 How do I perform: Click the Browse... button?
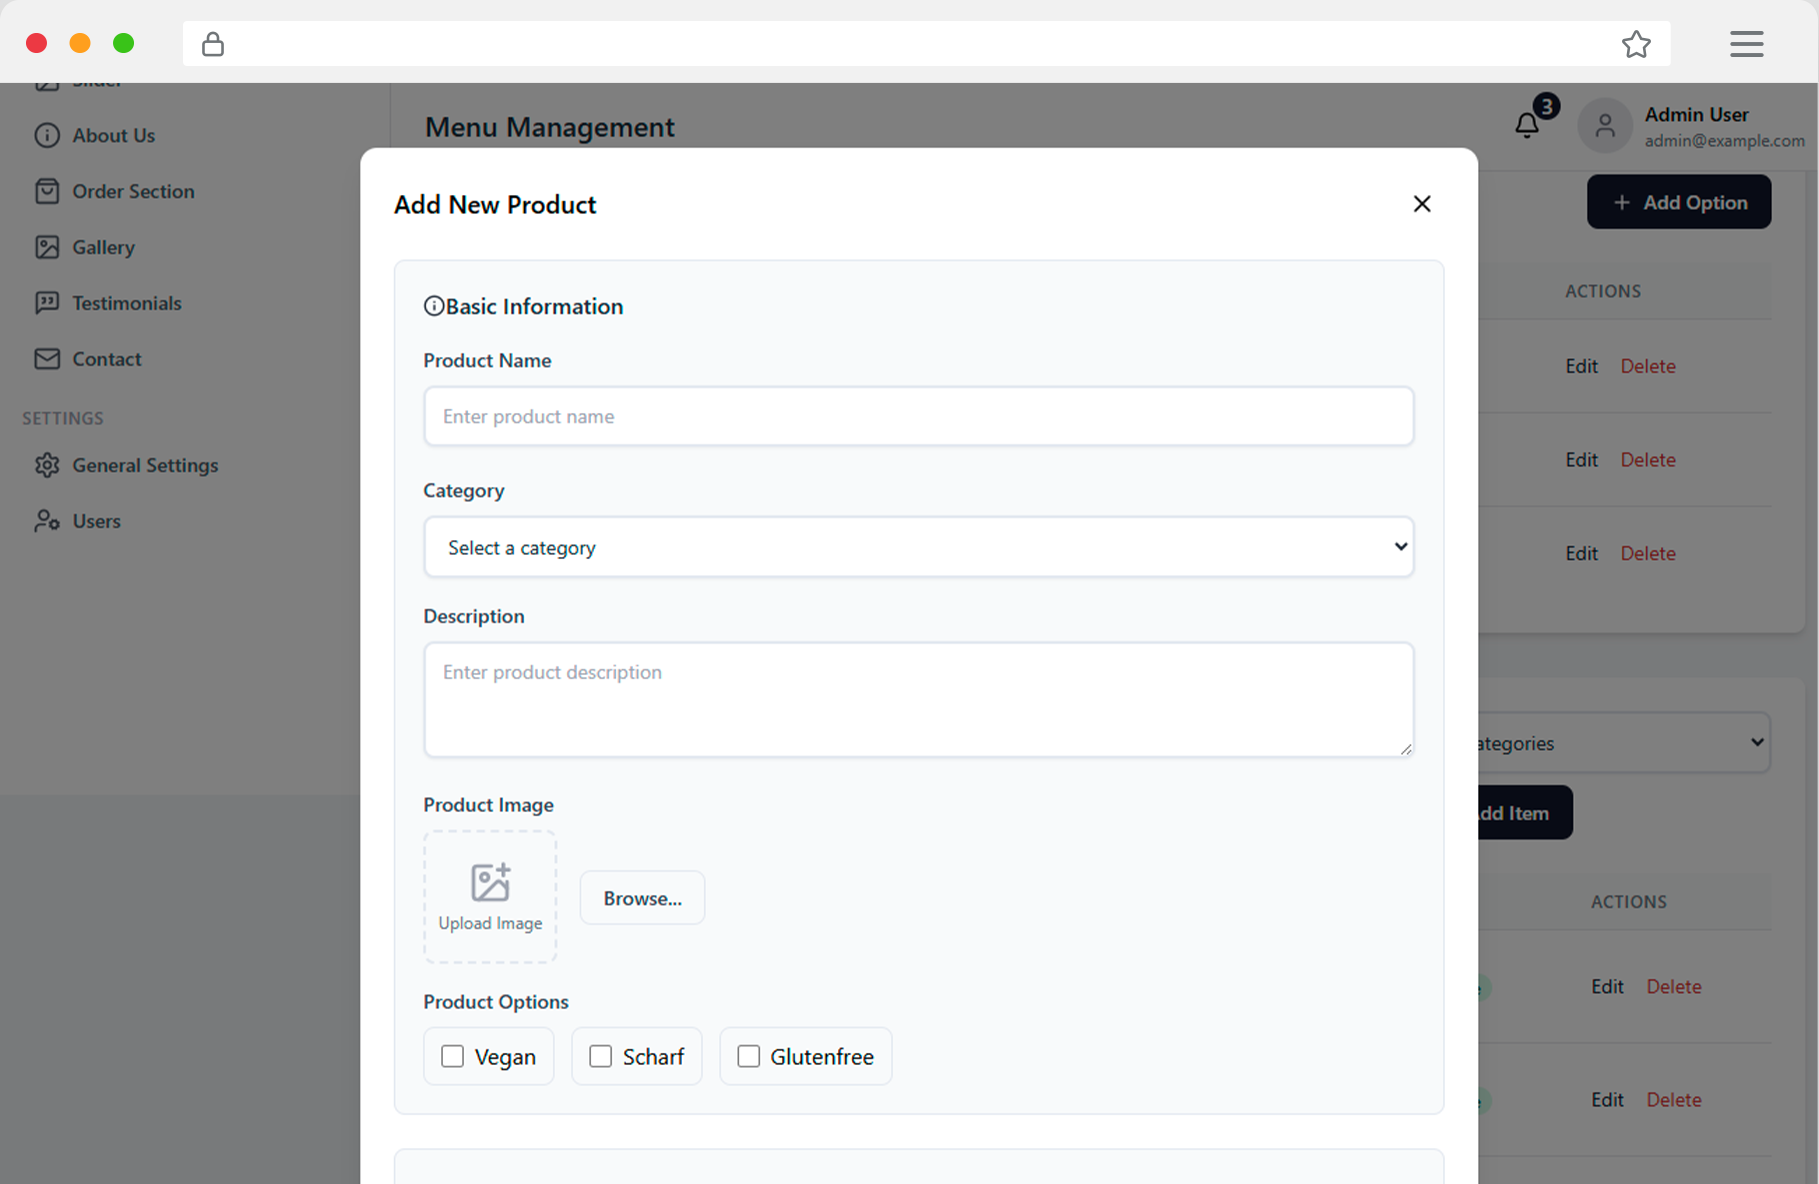coord(642,898)
